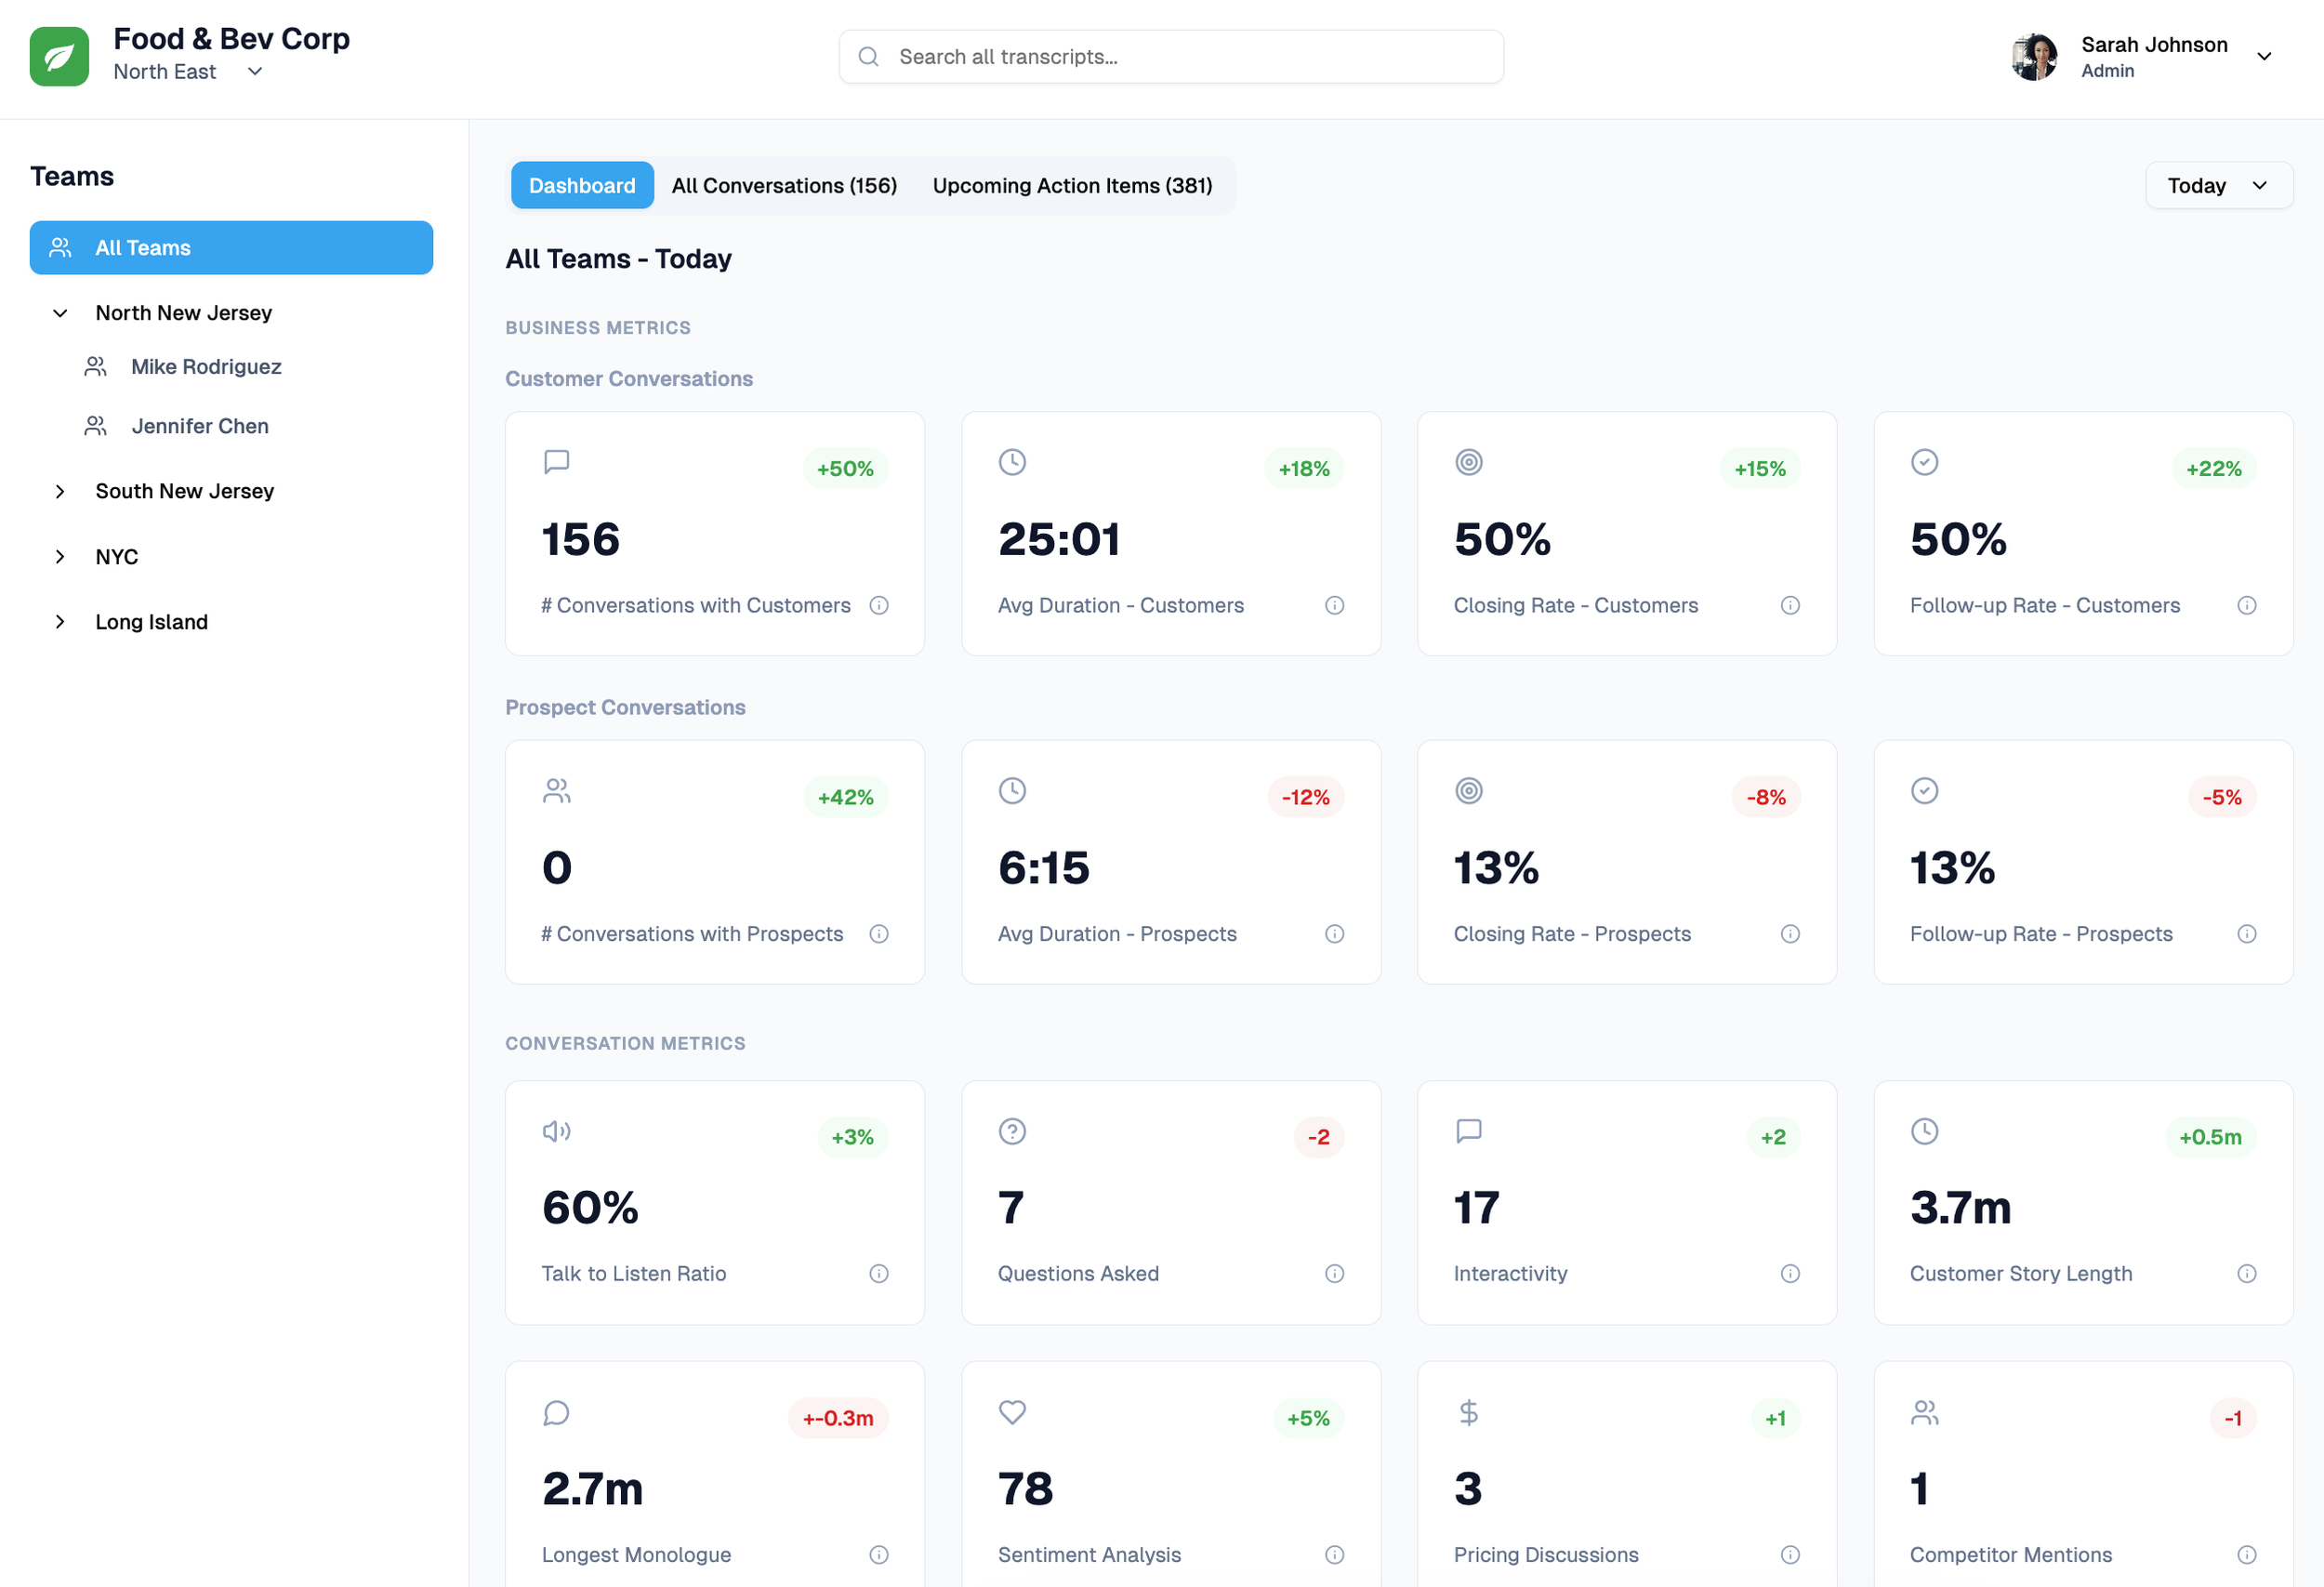This screenshot has width=2324, height=1587.
Task: Open the Today date range dropdown
Action: tap(2218, 185)
